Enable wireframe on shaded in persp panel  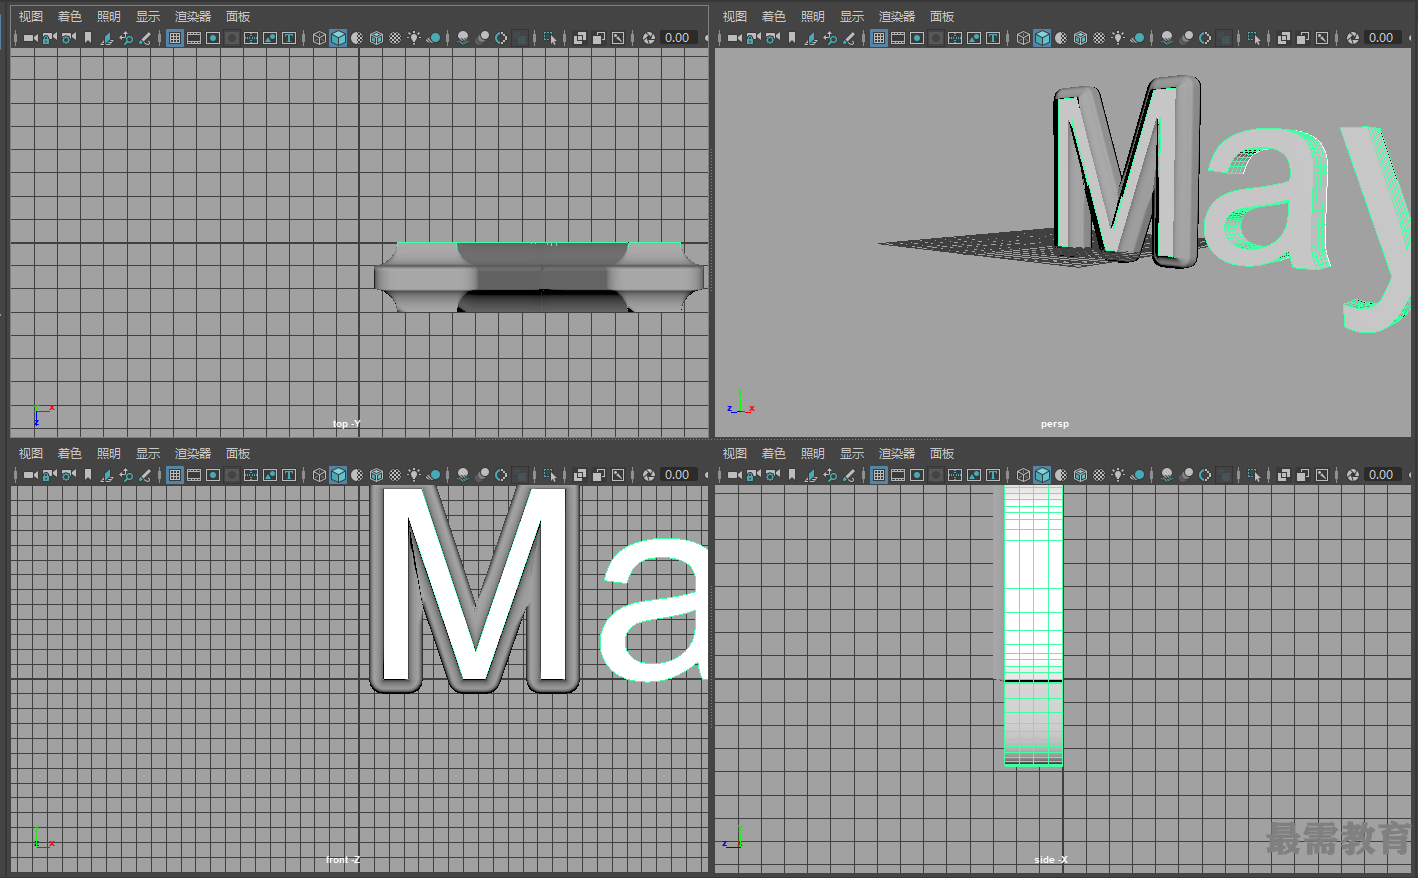[1080, 38]
